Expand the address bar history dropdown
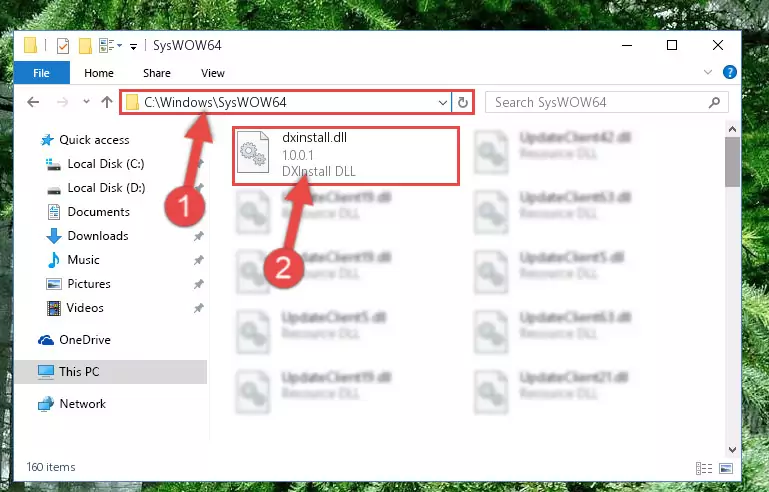Screen dimensions: 769x492 click(x=442, y=103)
